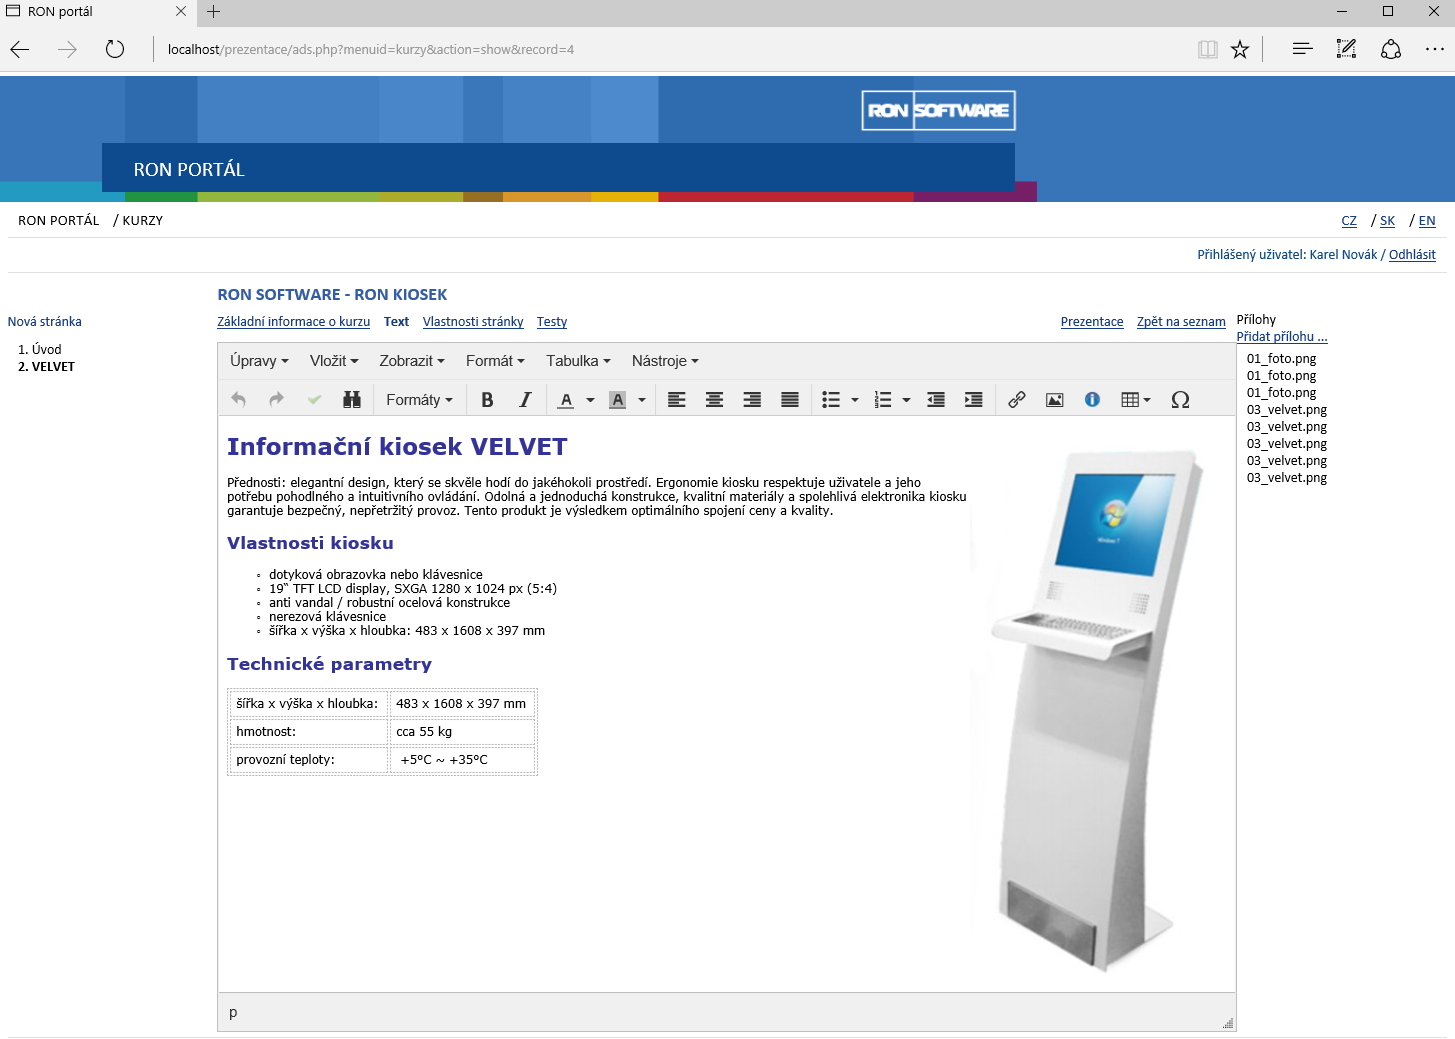
Task: Click the blue info icon in toolbar
Action: 1092,400
